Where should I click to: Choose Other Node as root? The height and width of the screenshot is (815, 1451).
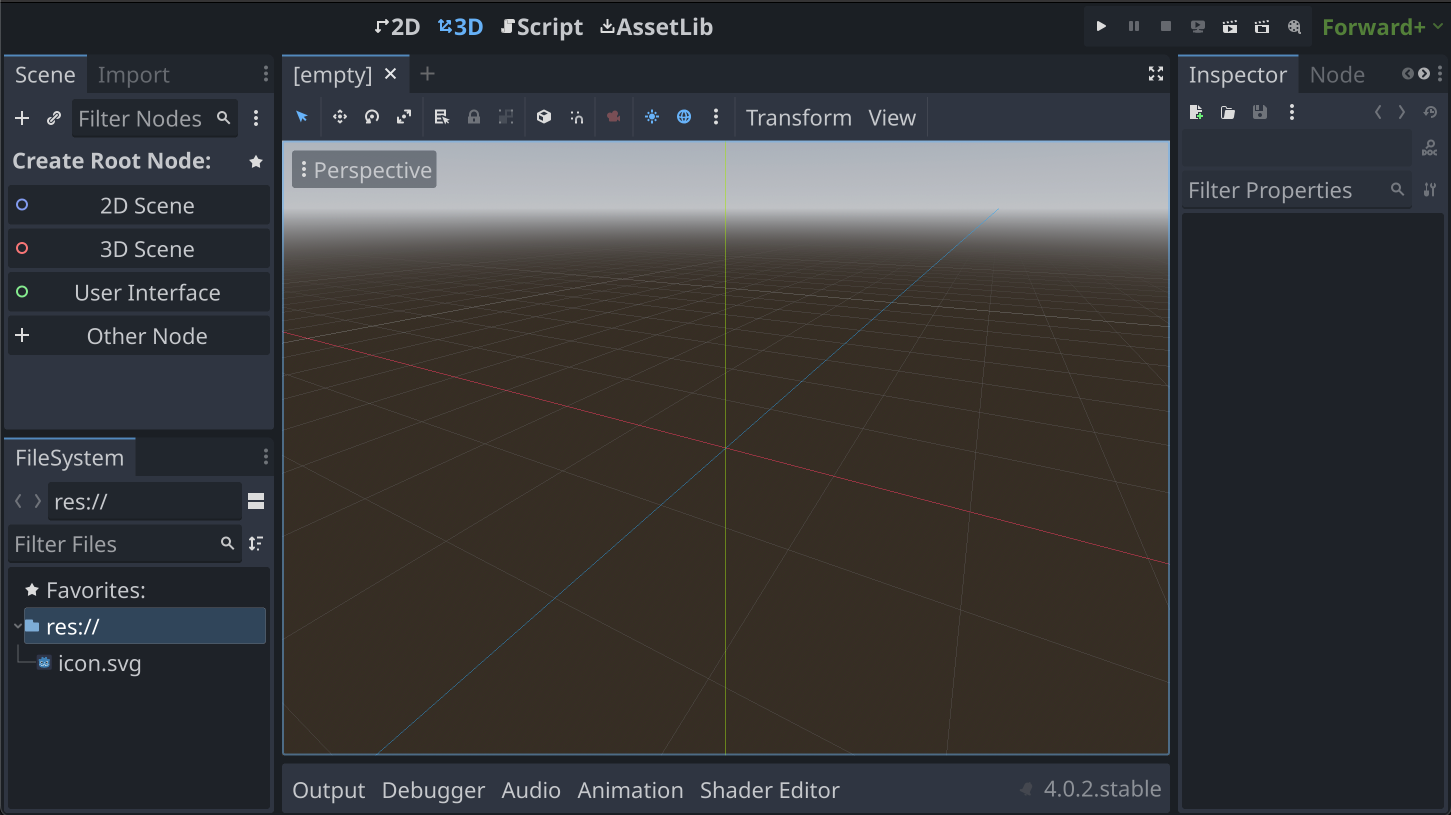[x=139, y=336]
